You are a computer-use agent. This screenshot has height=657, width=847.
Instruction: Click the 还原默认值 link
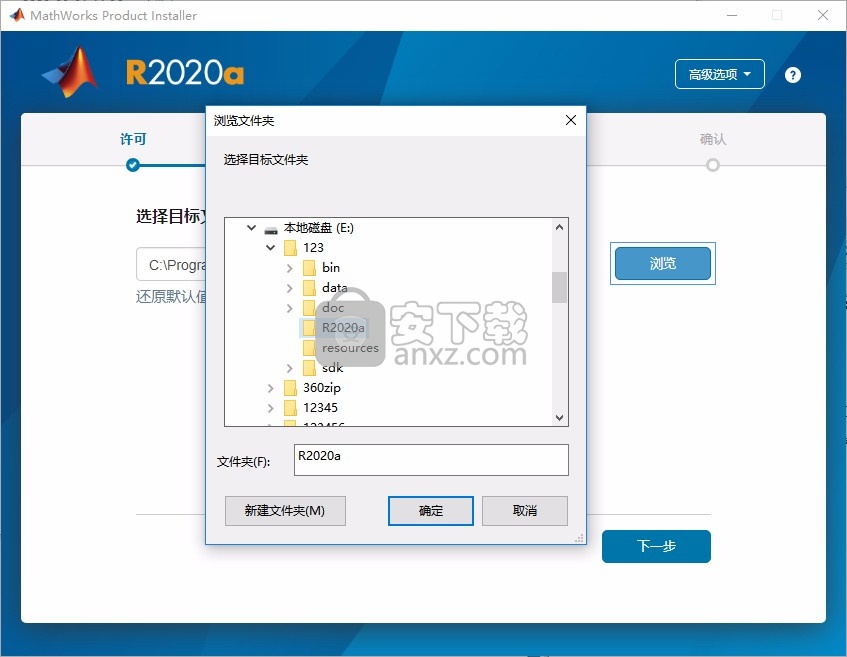(x=171, y=296)
